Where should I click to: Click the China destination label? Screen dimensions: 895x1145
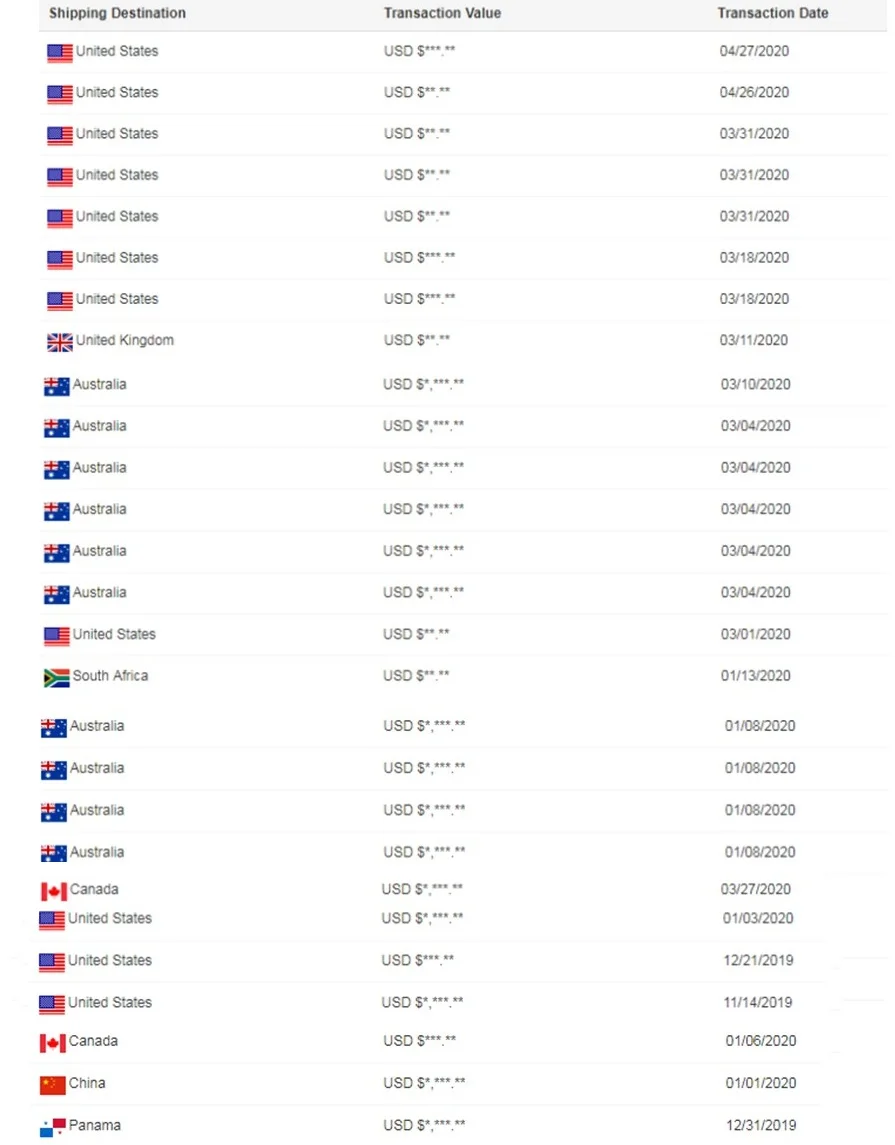point(87,1083)
